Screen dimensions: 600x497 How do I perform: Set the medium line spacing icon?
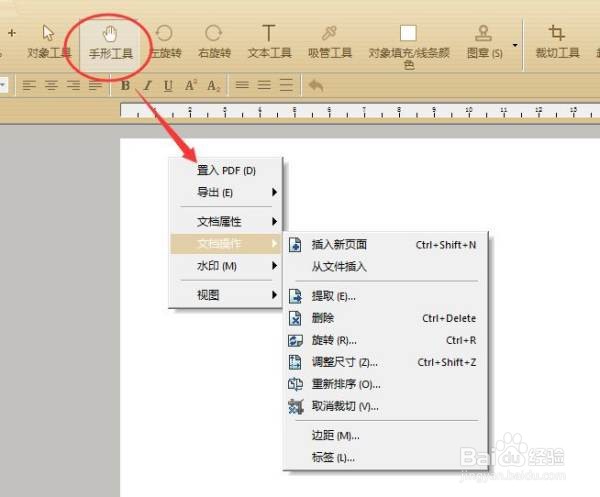click(264, 85)
